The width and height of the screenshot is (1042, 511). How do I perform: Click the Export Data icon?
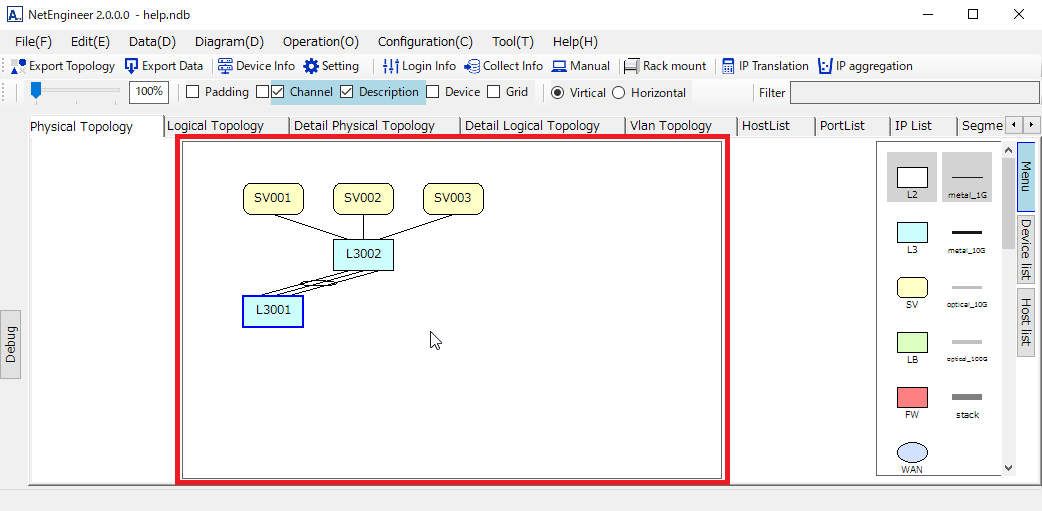(132, 66)
